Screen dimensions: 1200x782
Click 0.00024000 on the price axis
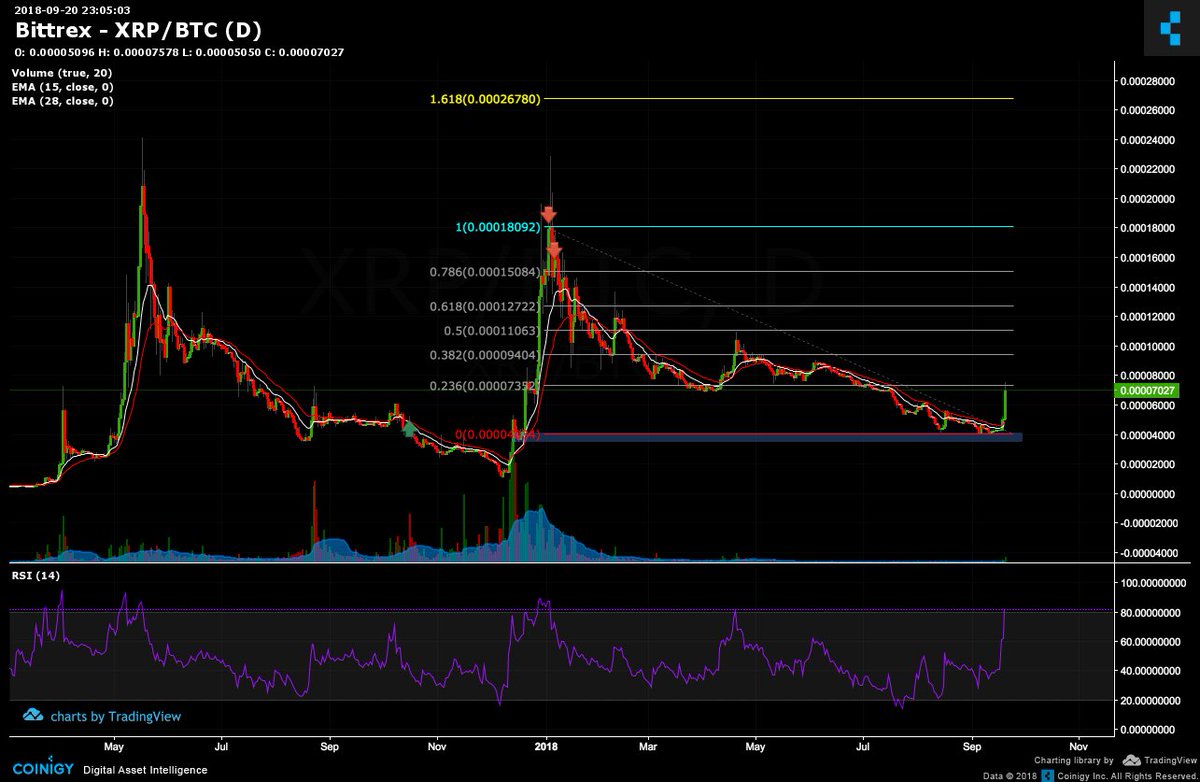(x=1148, y=140)
